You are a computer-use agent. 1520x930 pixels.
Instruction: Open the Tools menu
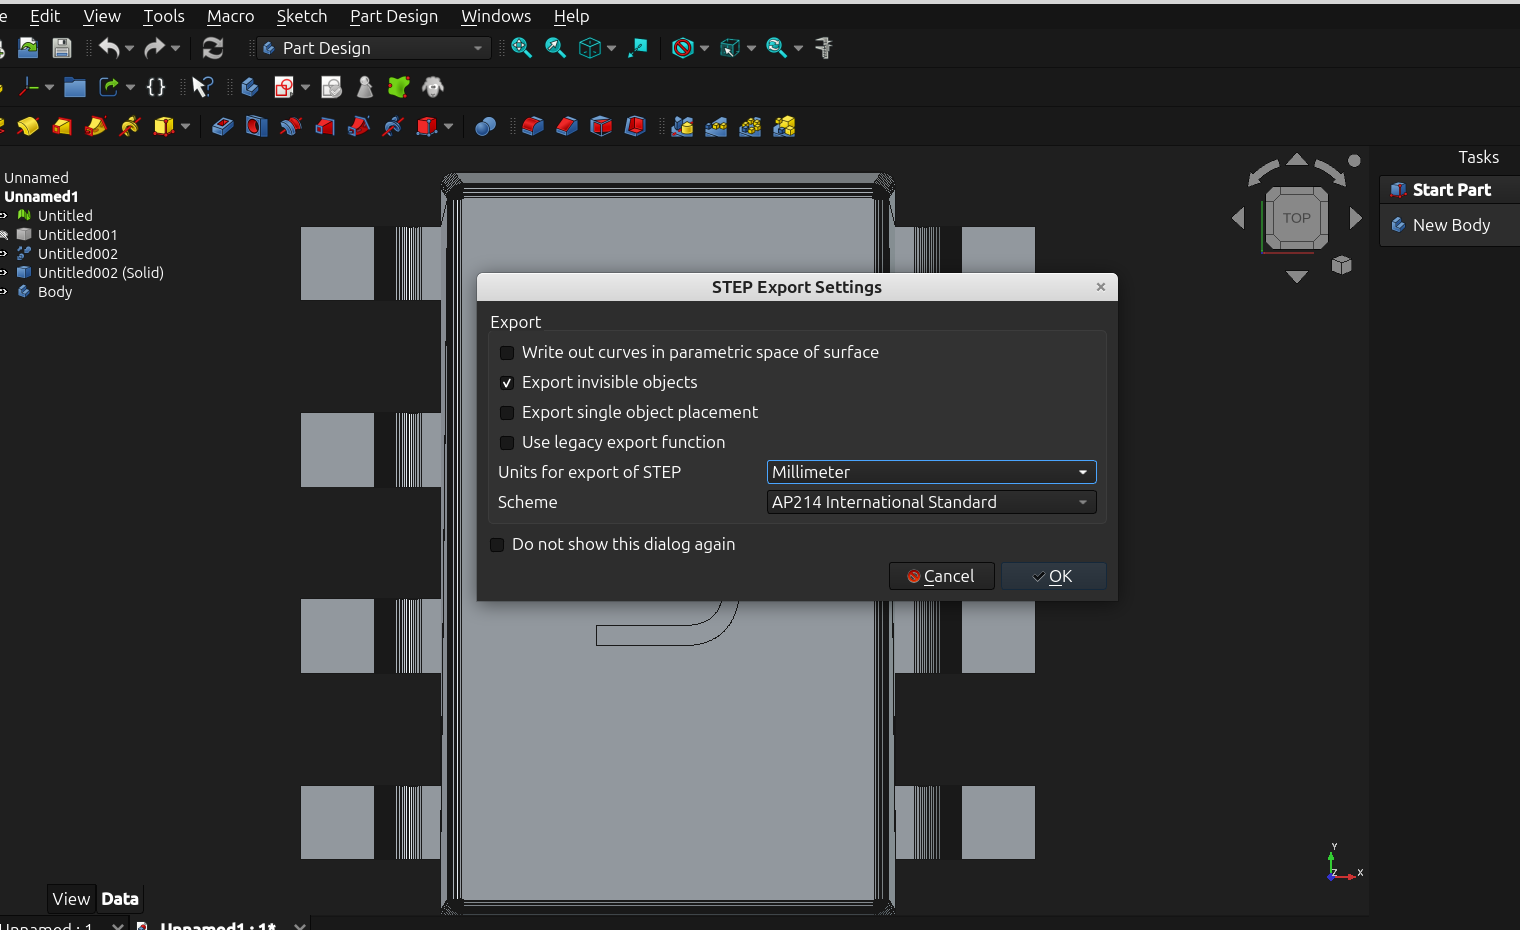164,16
